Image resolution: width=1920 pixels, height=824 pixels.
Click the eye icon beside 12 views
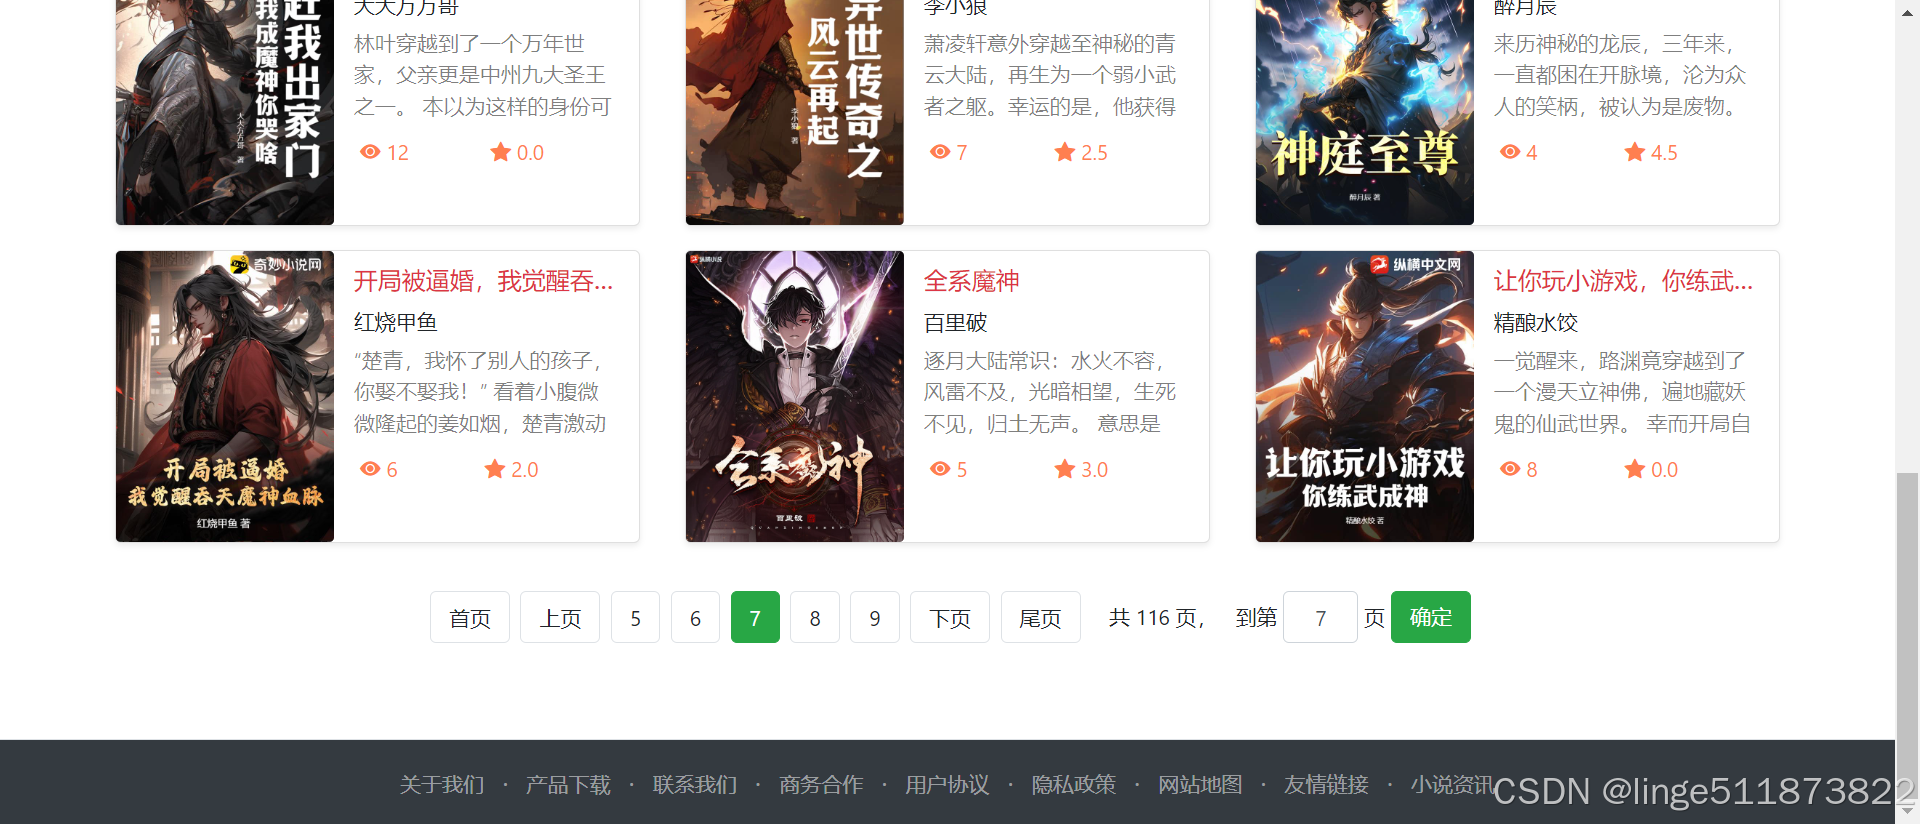click(370, 152)
